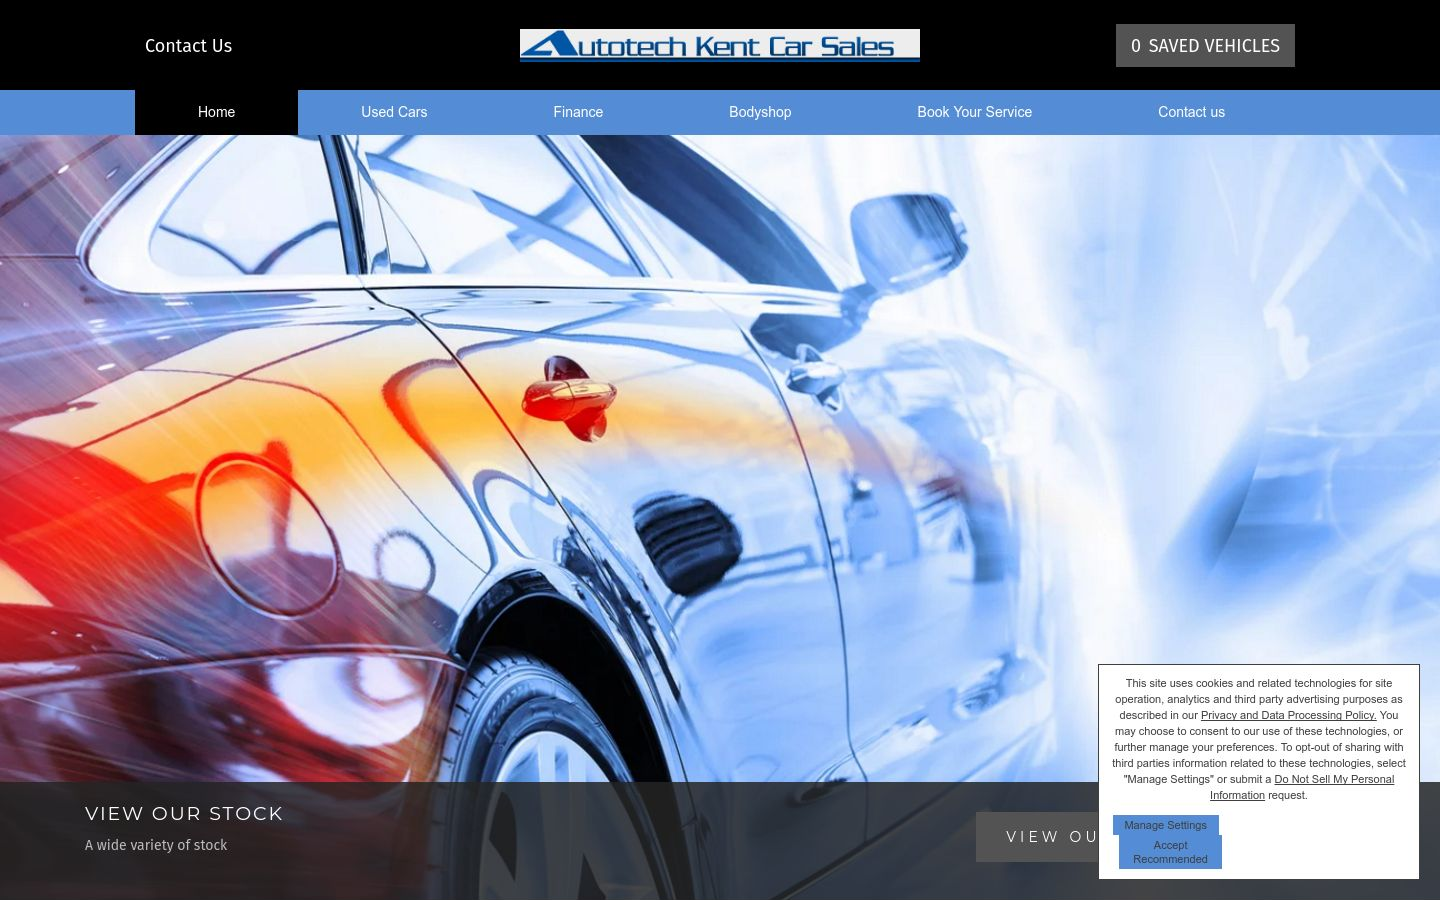
Task: Open the Privacy and Data Processing Policy link
Action: [x=1288, y=715]
